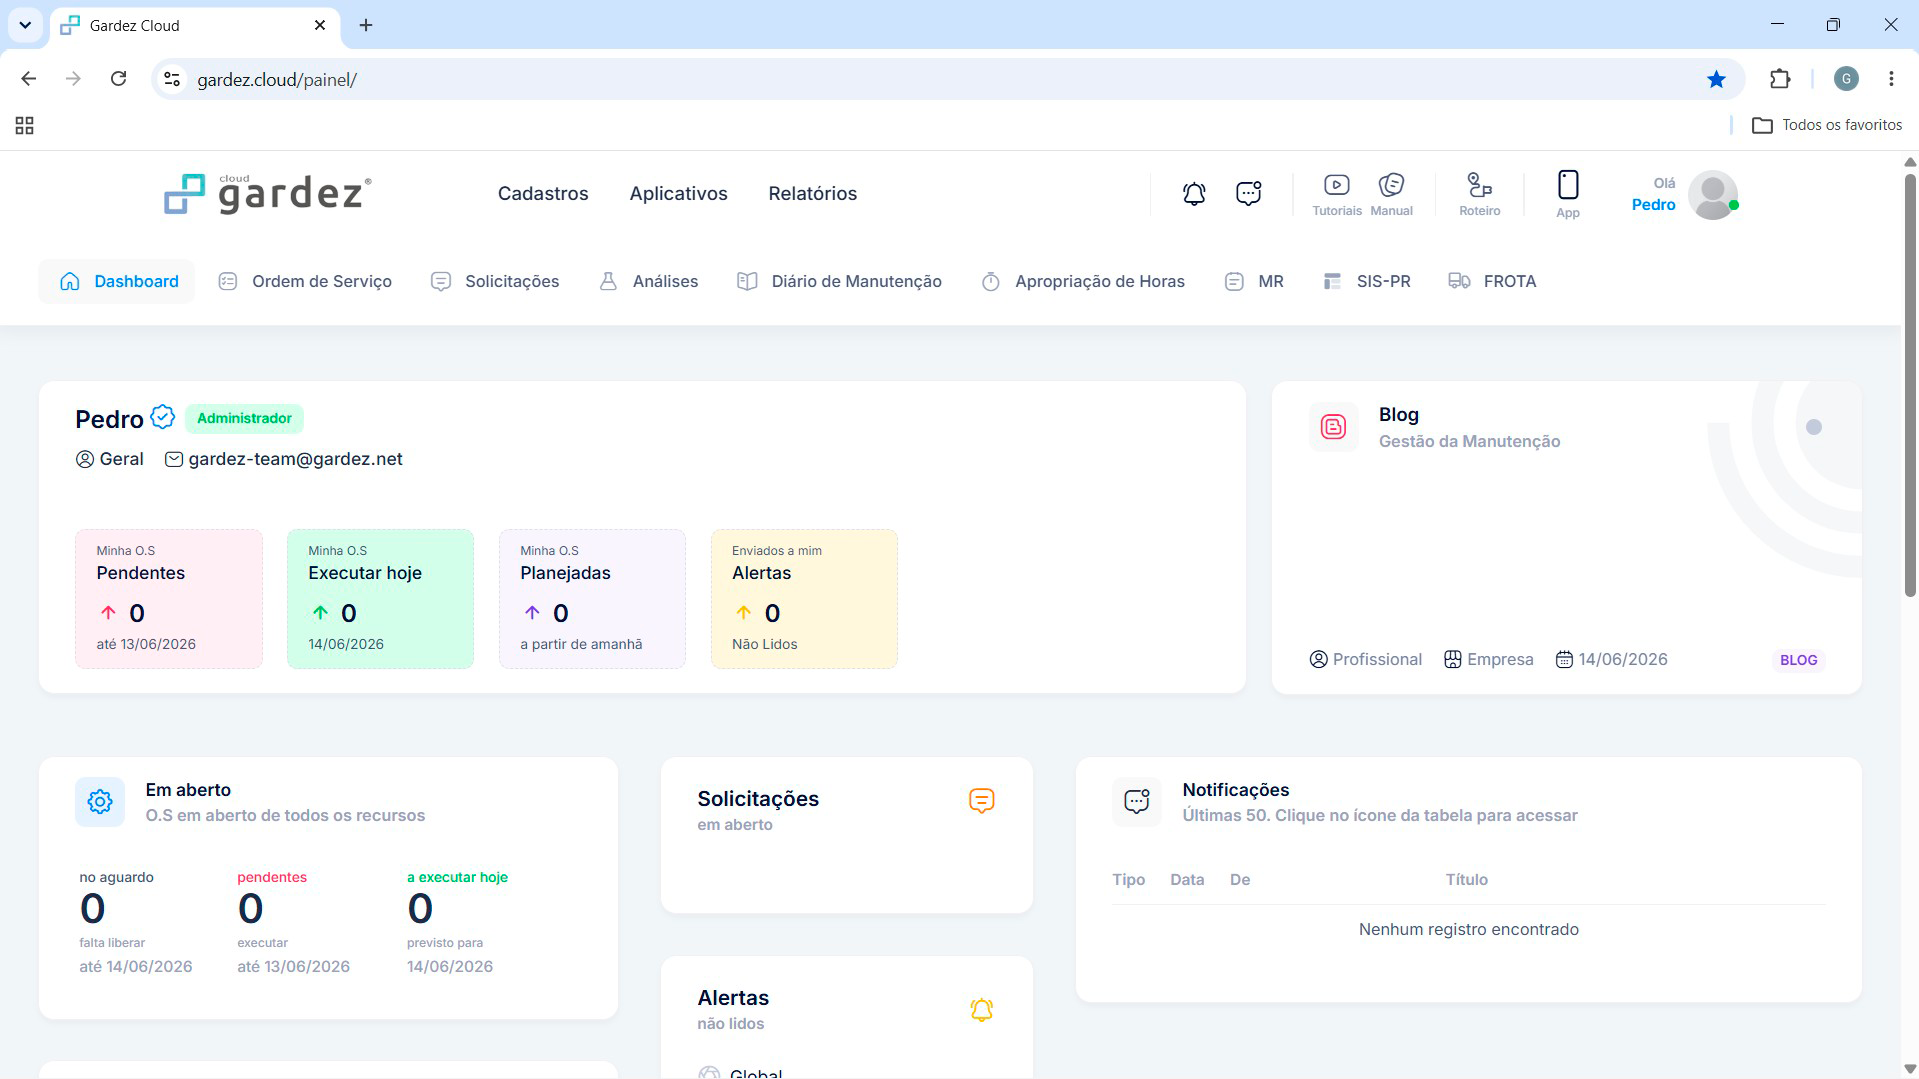The image size is (1919, 1079).
Task: Open the App mobile phone icon
Action: coord(1568,195)
